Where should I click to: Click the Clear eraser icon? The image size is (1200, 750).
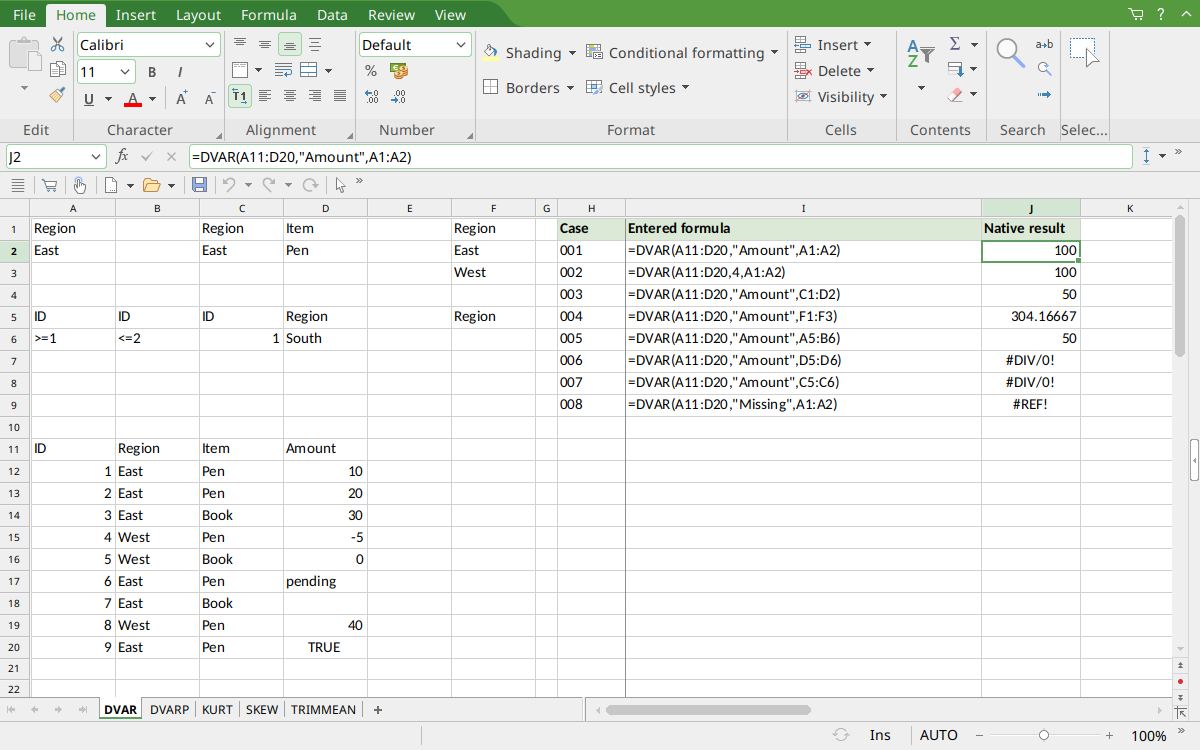pos(955,95)
